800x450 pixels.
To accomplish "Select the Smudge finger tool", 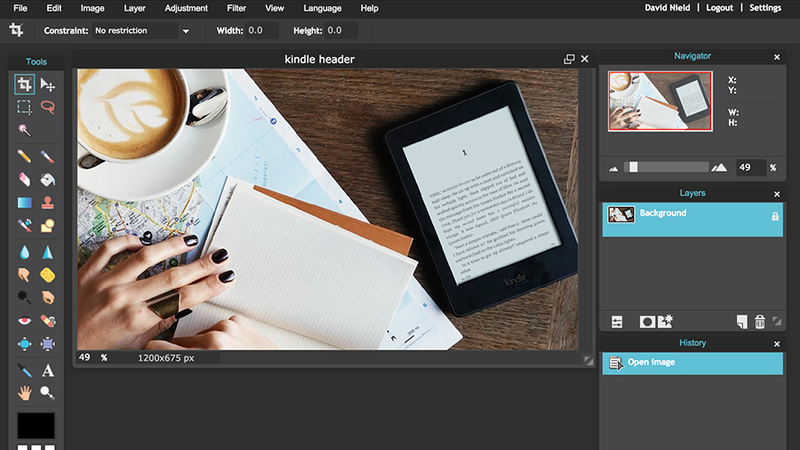I will (x=24, y=275).
